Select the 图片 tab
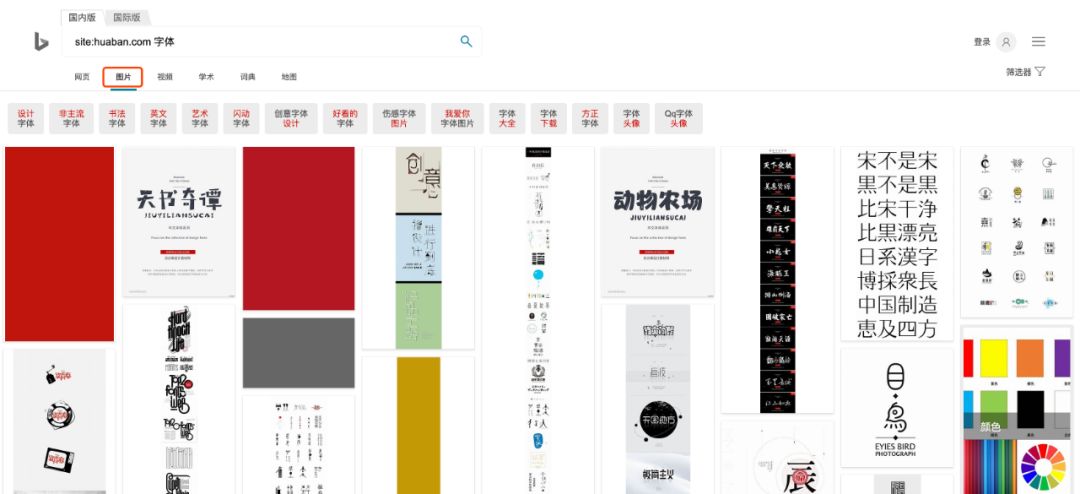This screenshot has width=1080, height=494. click(123, 76)
